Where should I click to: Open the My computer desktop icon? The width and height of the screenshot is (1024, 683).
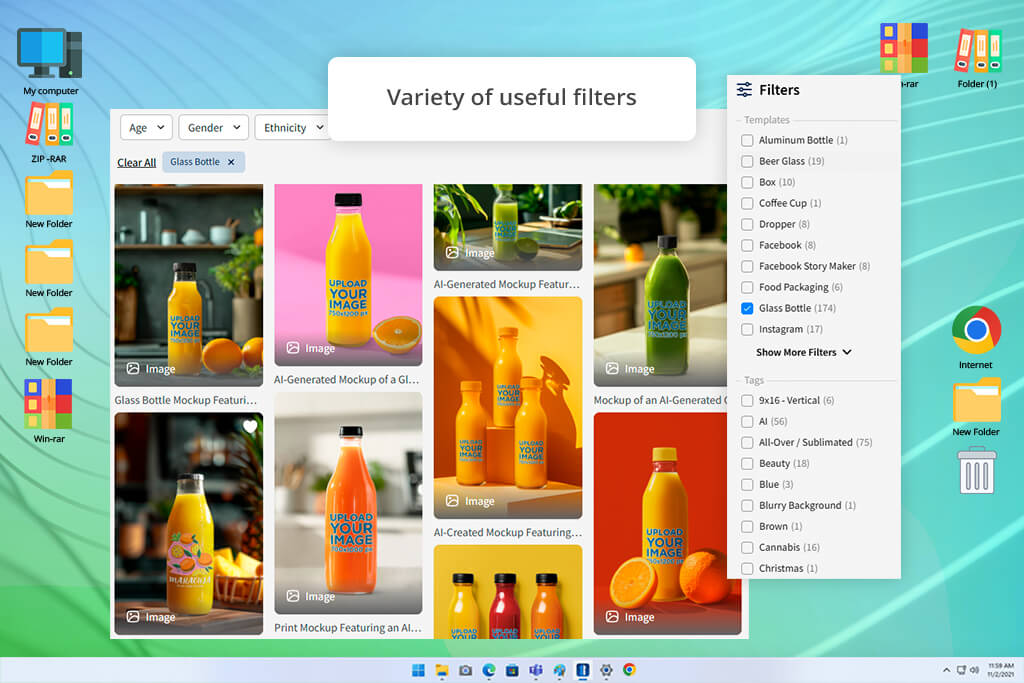(x=50, y=61)
